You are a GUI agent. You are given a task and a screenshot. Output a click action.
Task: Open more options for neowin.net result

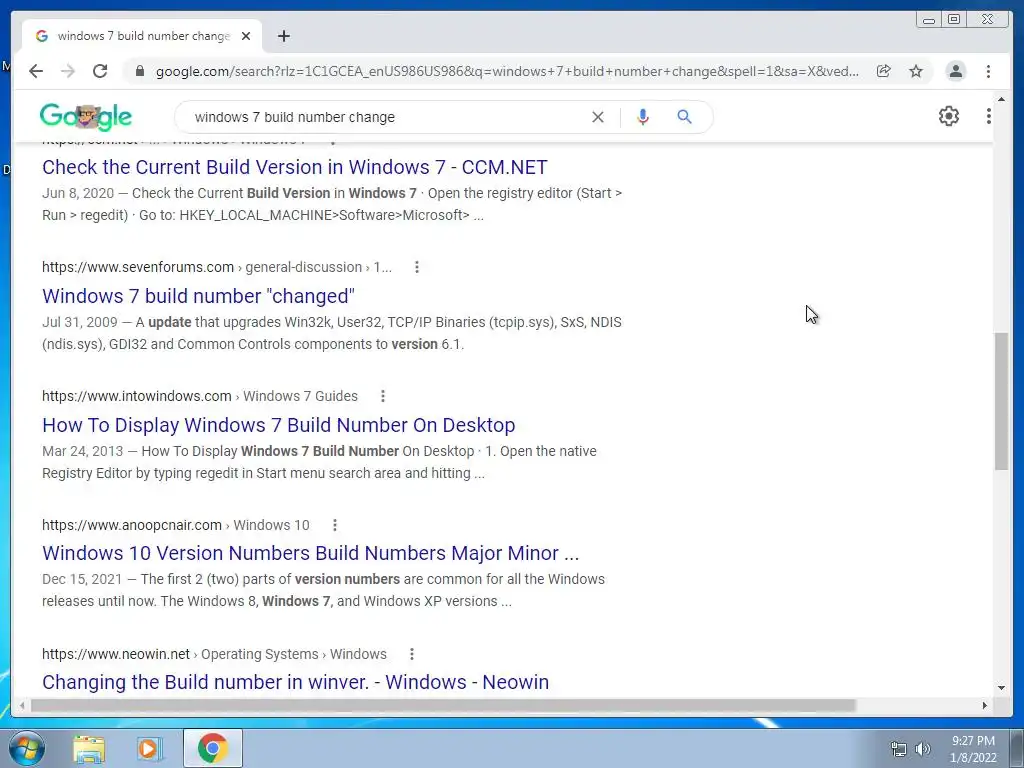click(411, 654)
